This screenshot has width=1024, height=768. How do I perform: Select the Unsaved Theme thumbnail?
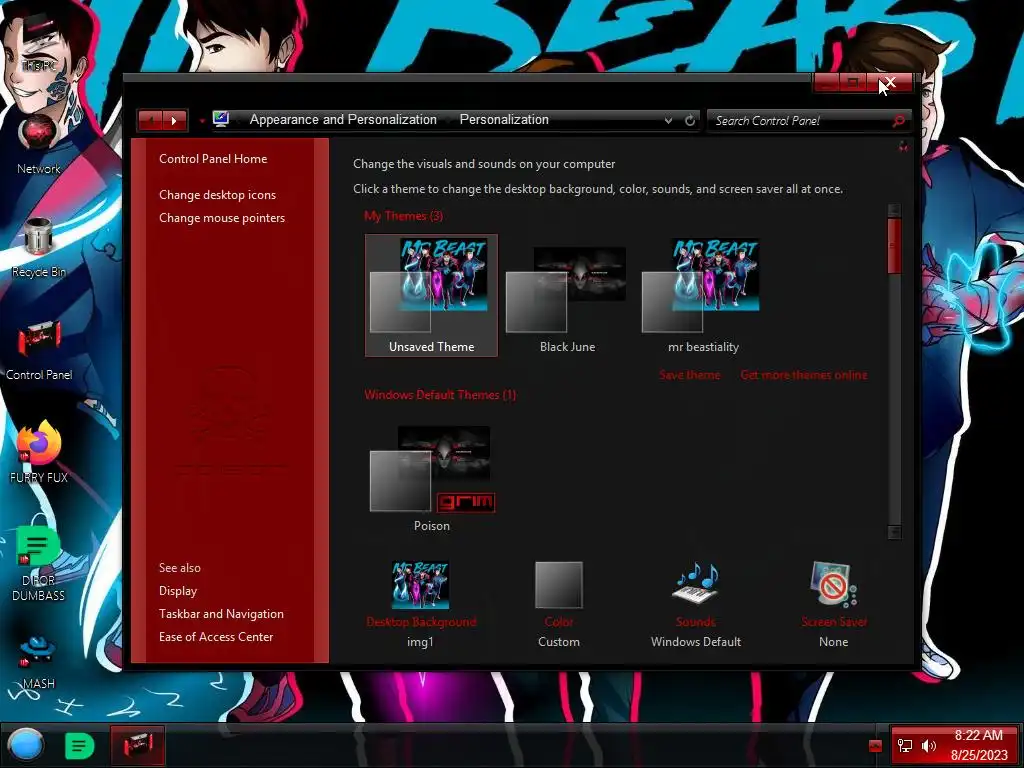pyautogui.click(x=431, y=295)
